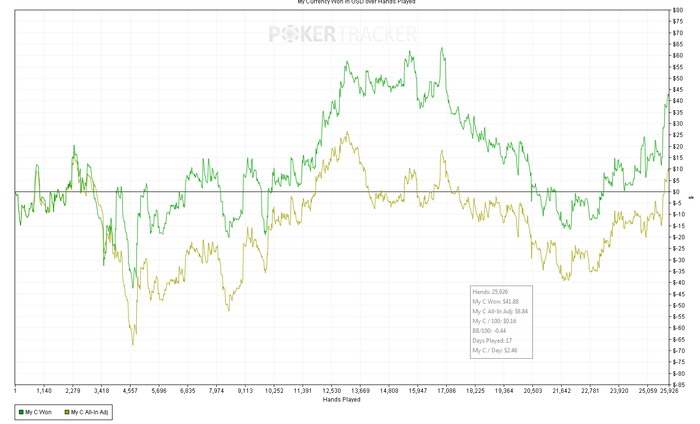Click the 25,059 x-axis tick label
The width and height of the screenshot is (700, 424).
point(648,391)
